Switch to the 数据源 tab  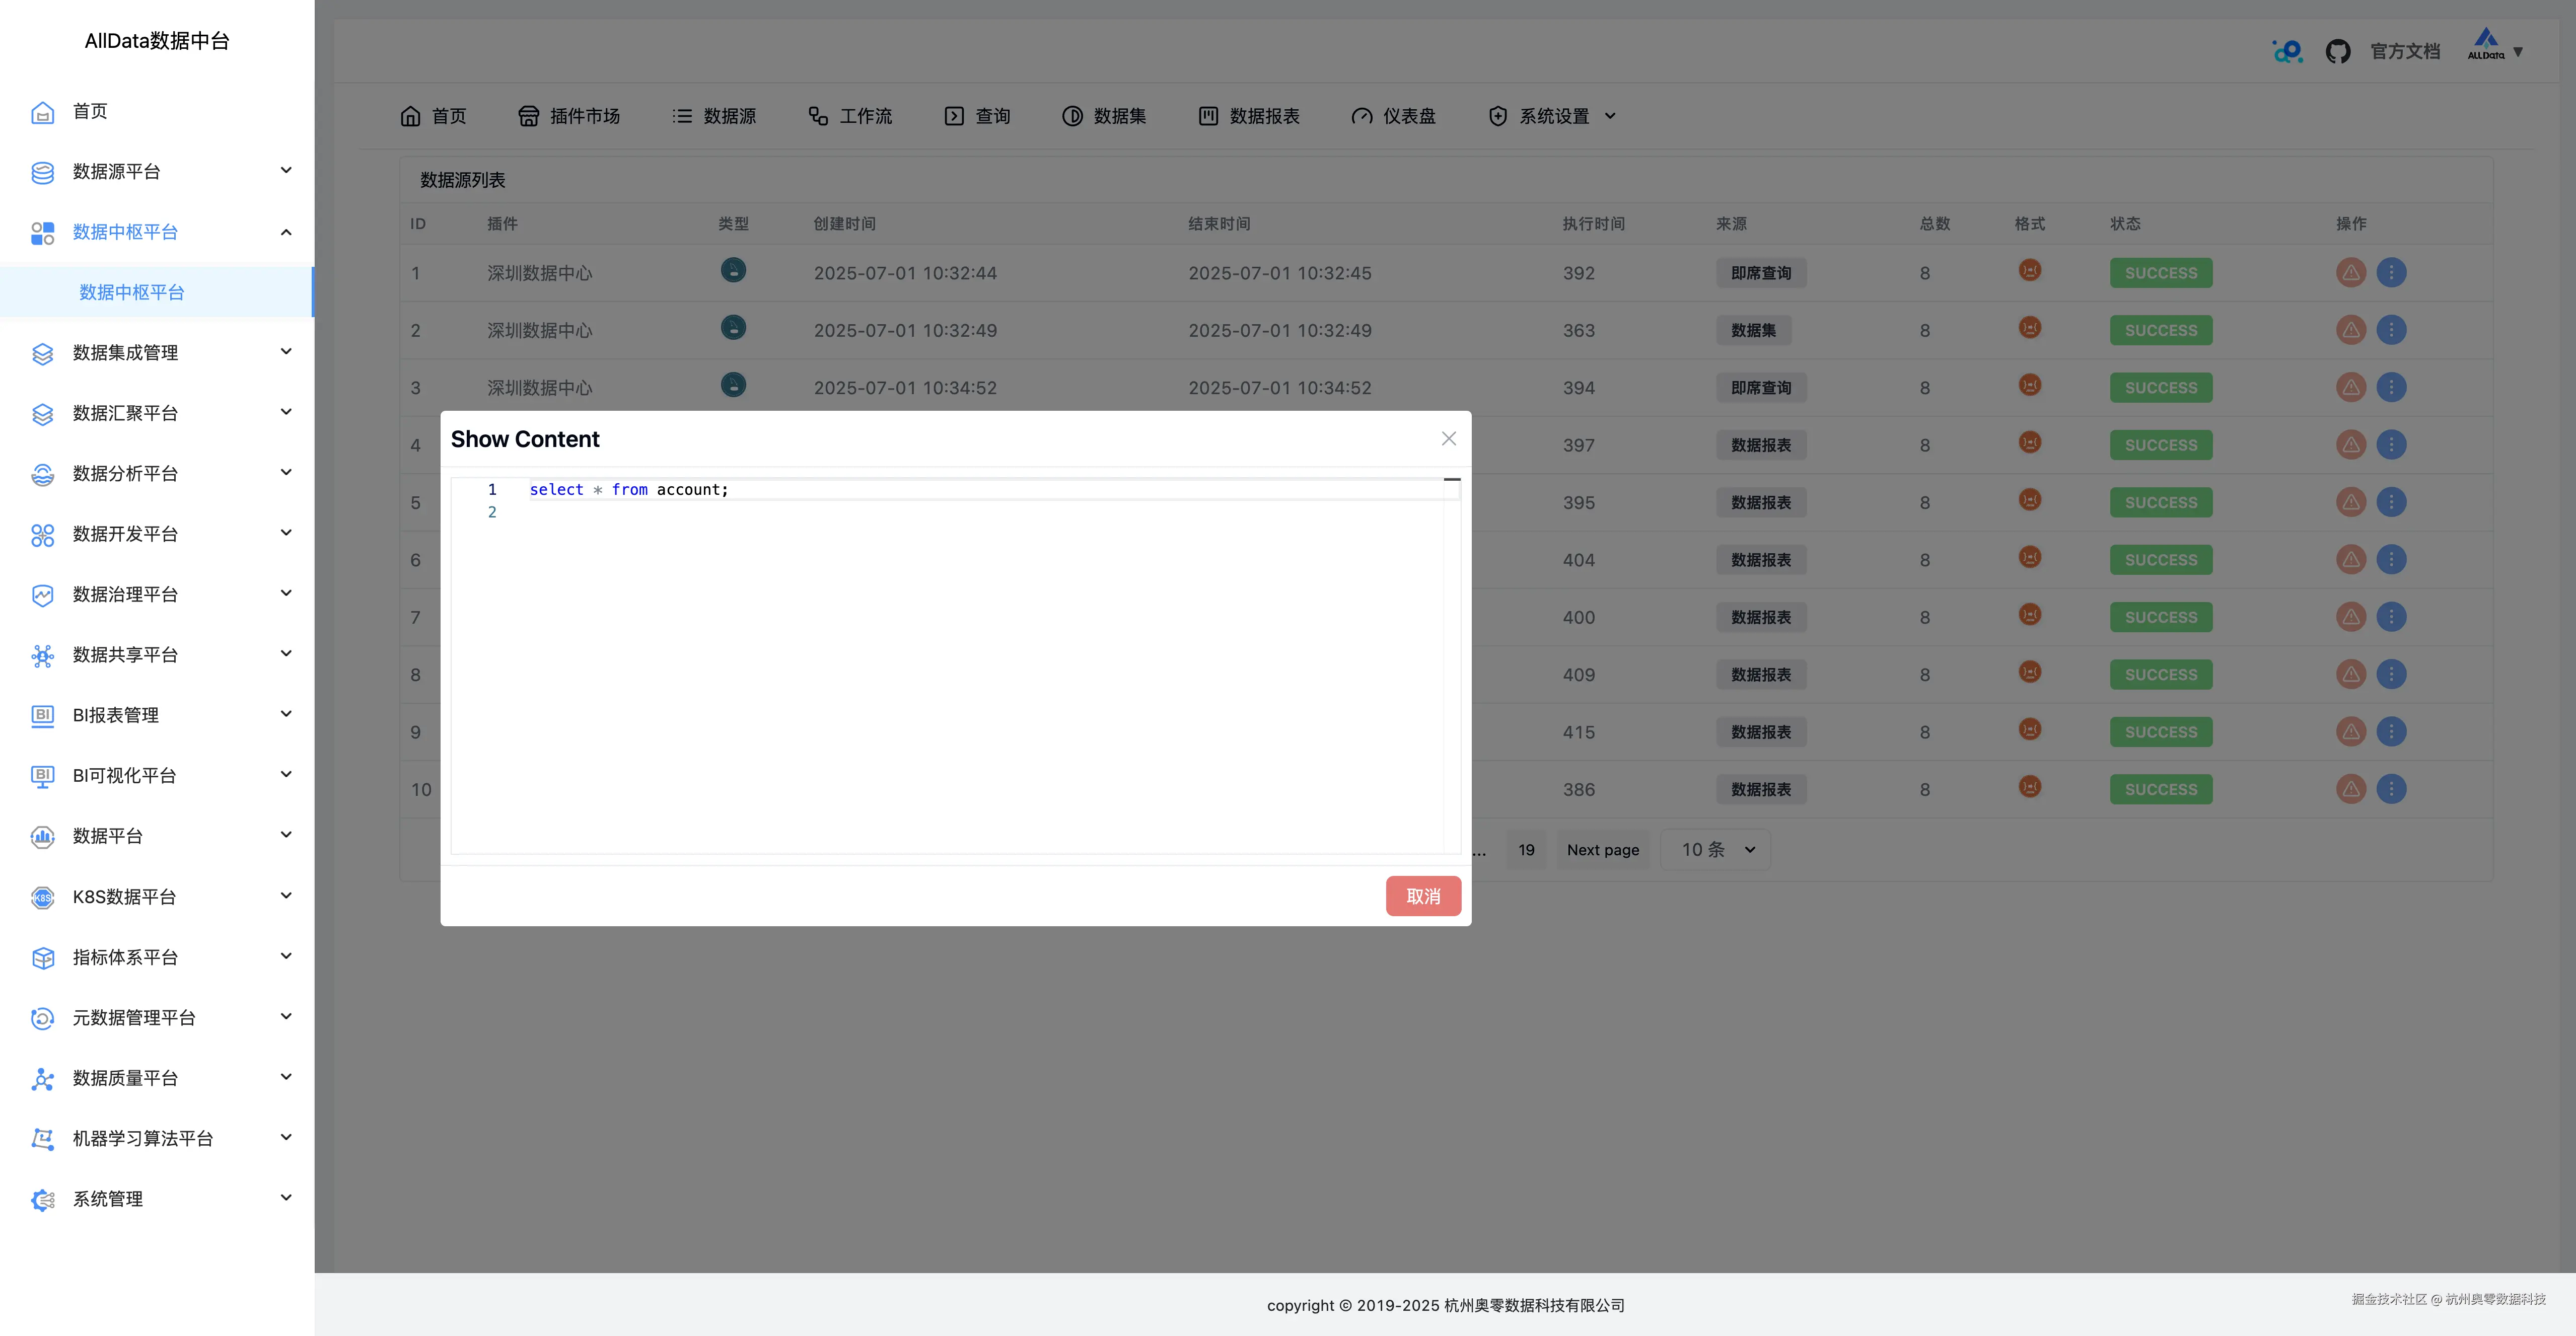(714, 115)
